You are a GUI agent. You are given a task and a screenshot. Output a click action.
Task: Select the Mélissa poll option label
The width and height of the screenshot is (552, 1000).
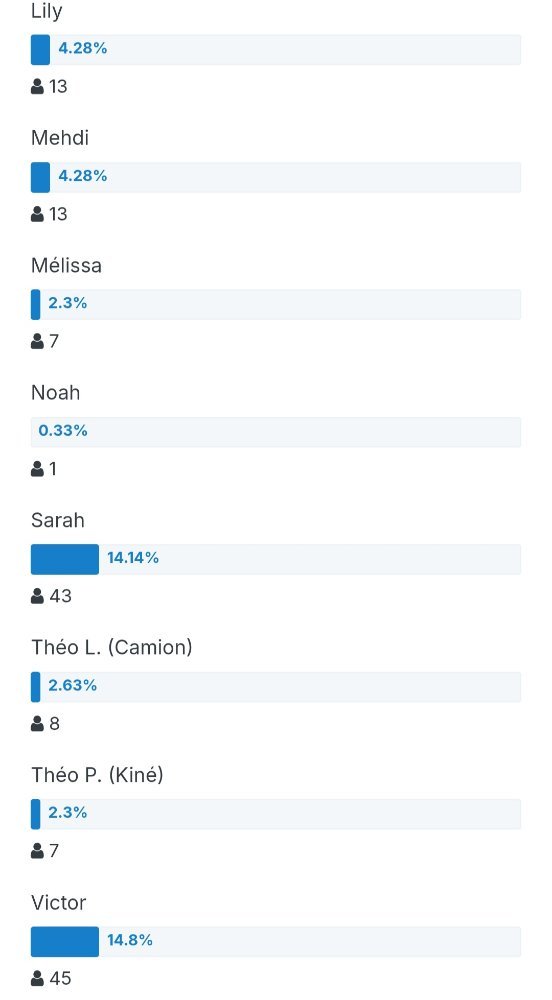click(x=66, y=265)
